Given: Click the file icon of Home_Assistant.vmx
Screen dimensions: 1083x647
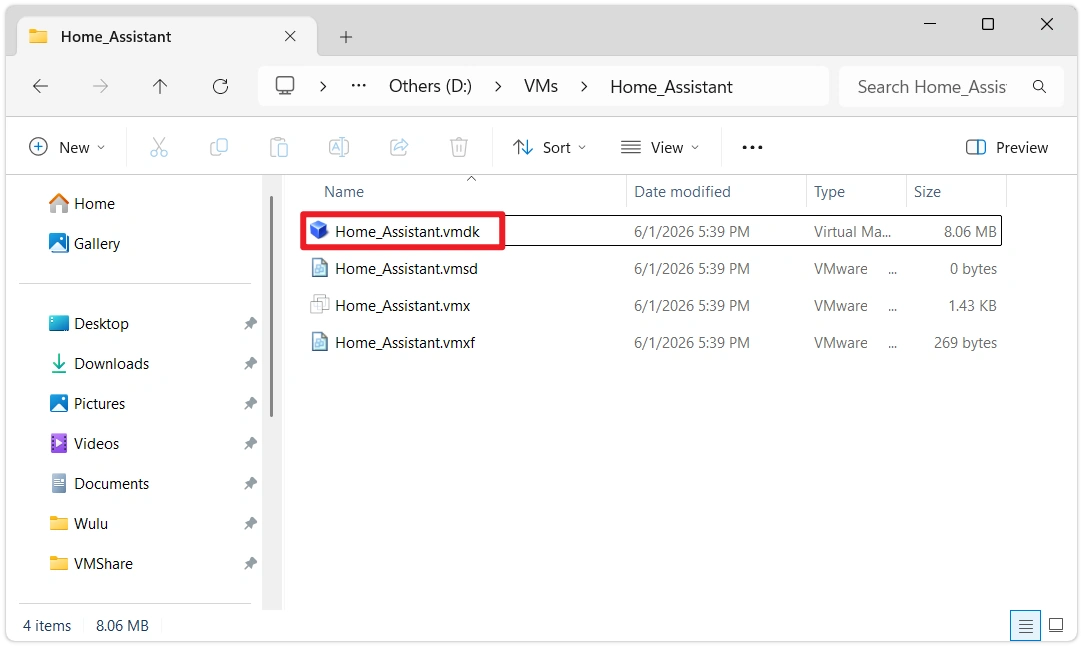Looking at the screenshot, I should click(x=319, y=305).
